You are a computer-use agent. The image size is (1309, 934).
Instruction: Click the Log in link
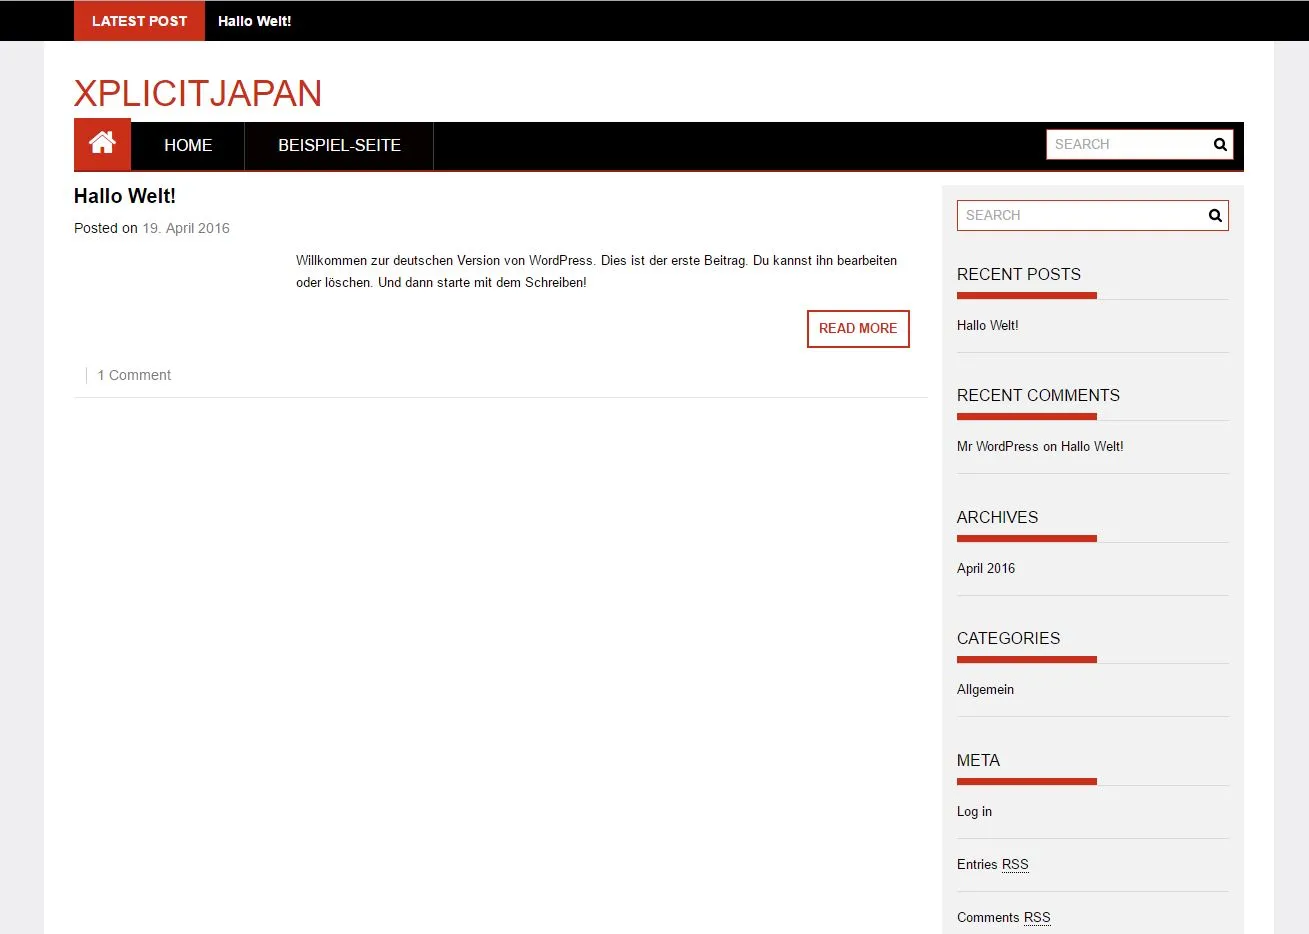(974, 811)
